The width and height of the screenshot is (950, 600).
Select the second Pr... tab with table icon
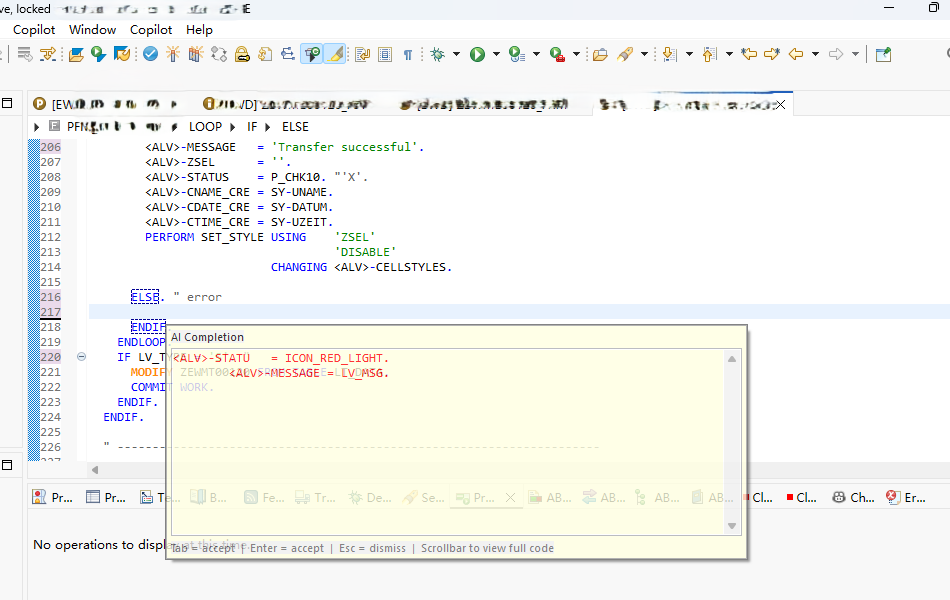coord(106,498)
